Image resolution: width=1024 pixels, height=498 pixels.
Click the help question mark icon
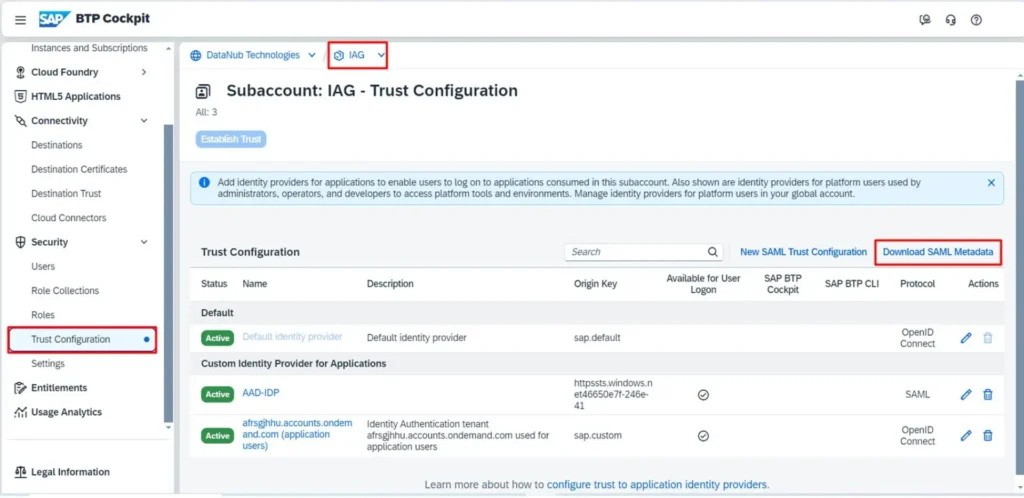tap(976, 20)
